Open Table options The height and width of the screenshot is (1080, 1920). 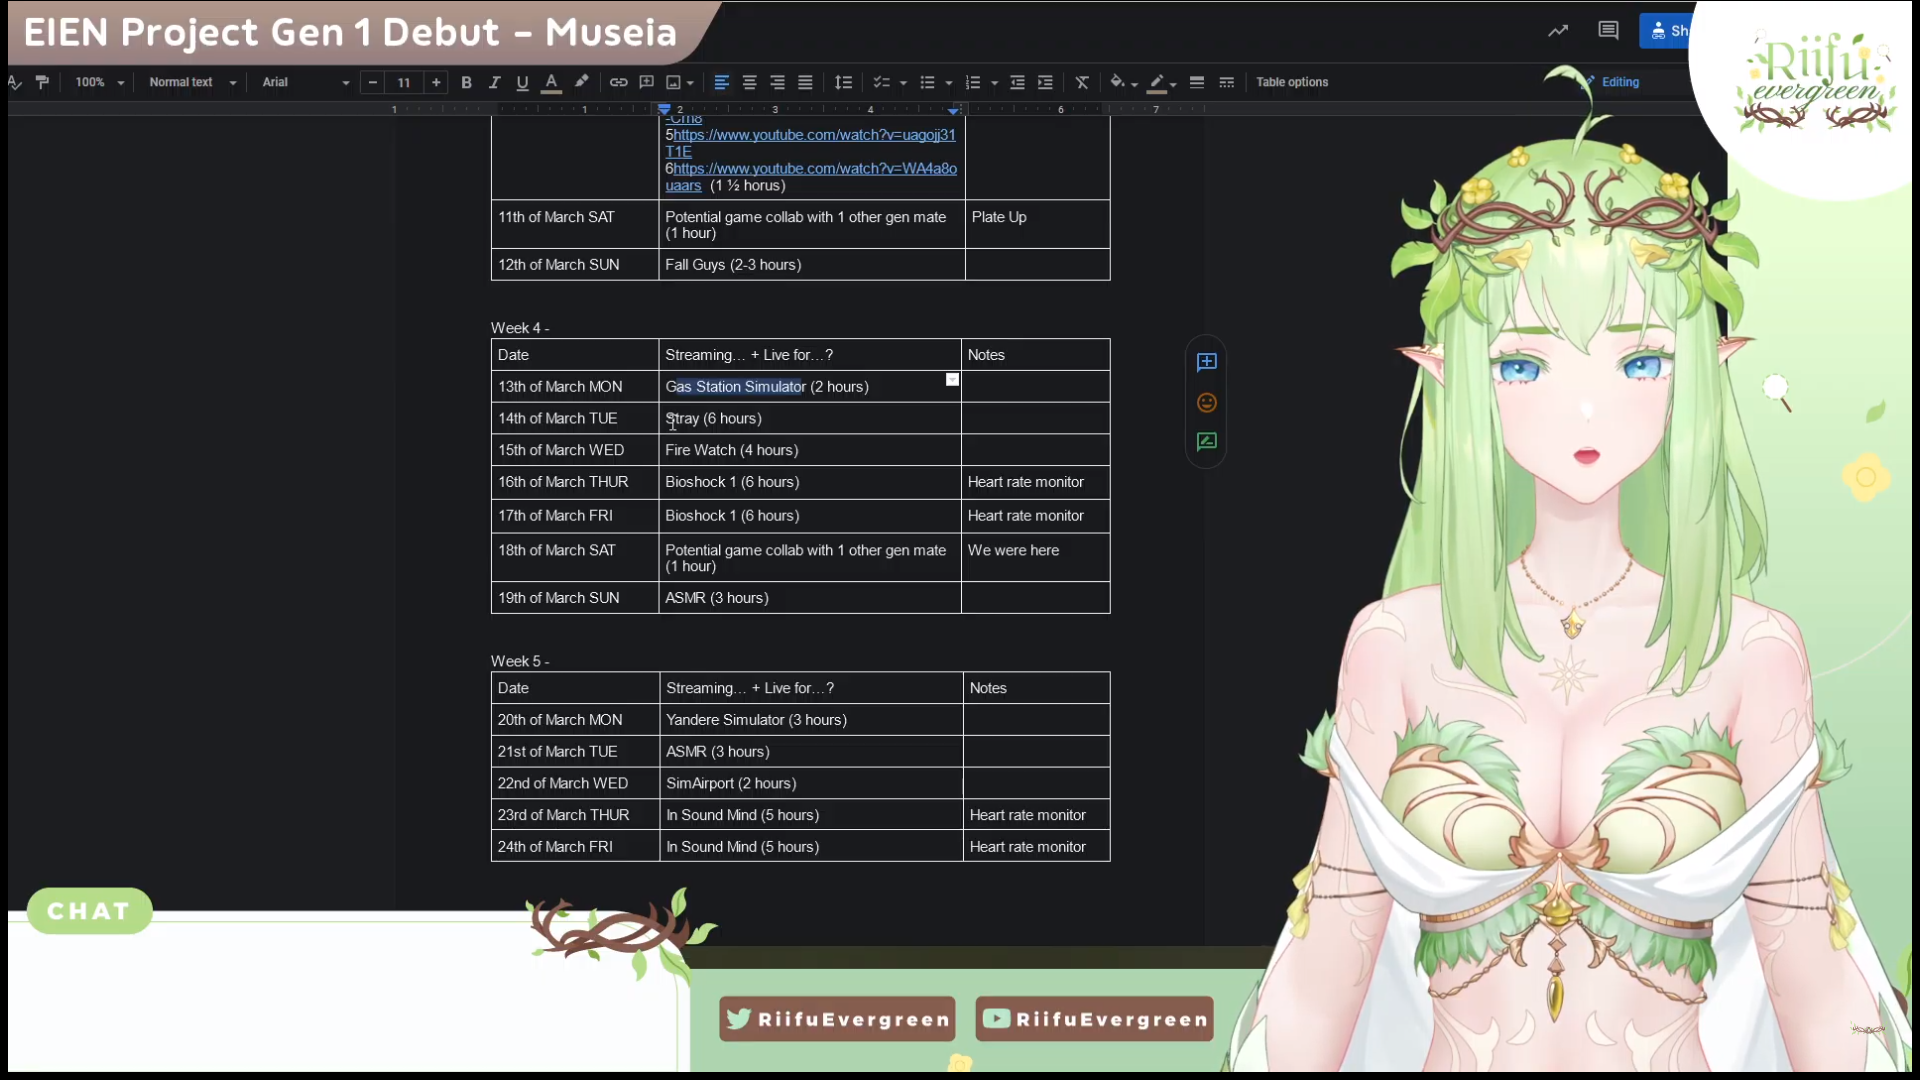1292,82
